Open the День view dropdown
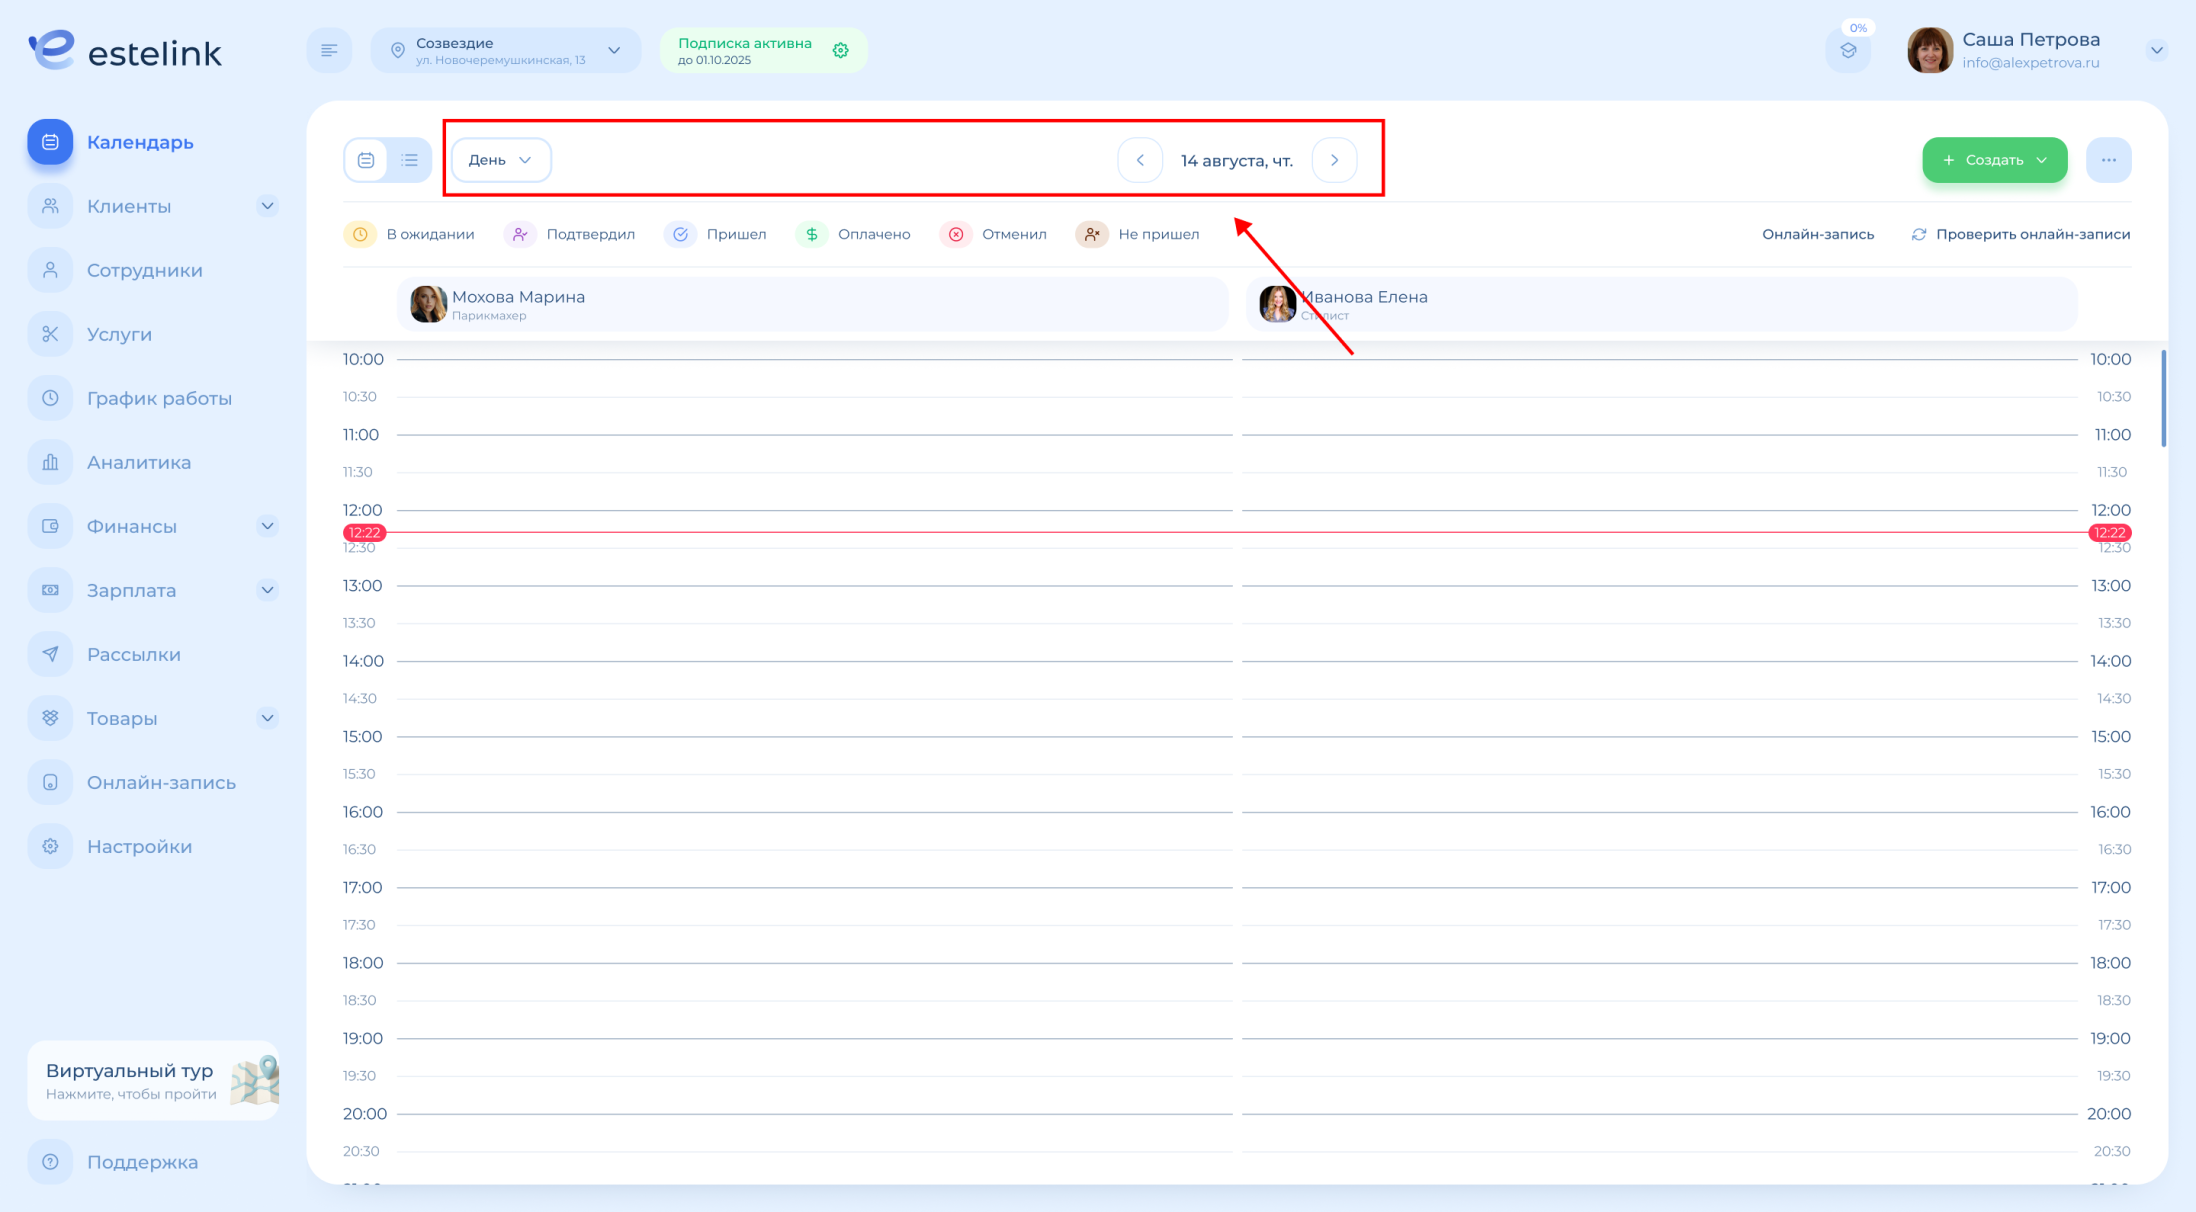 [500, 160]
